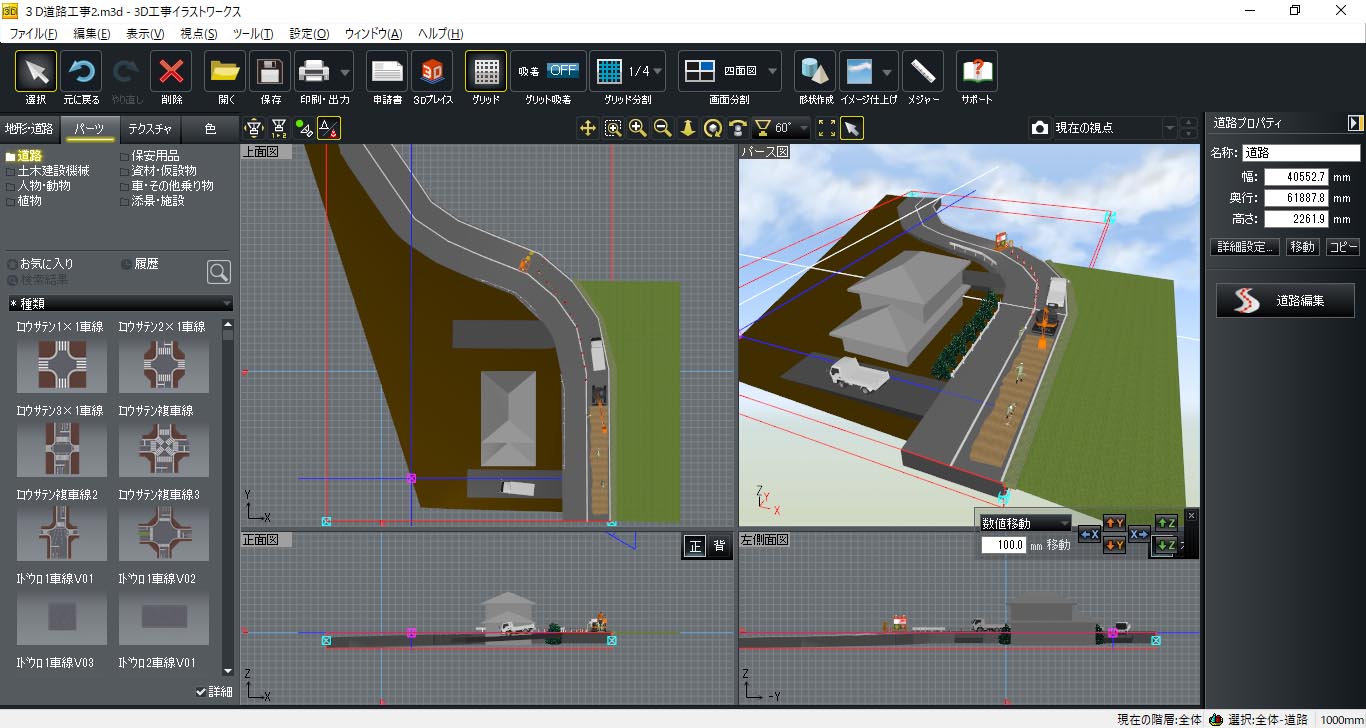
Task: Save the project using the 保存 icon
Action: pyautogui.click(x=270, y=71)
